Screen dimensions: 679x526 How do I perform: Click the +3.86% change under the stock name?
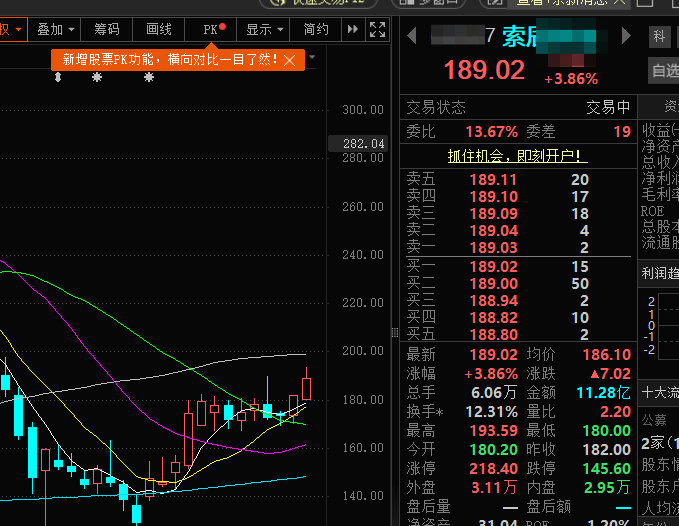571,79
